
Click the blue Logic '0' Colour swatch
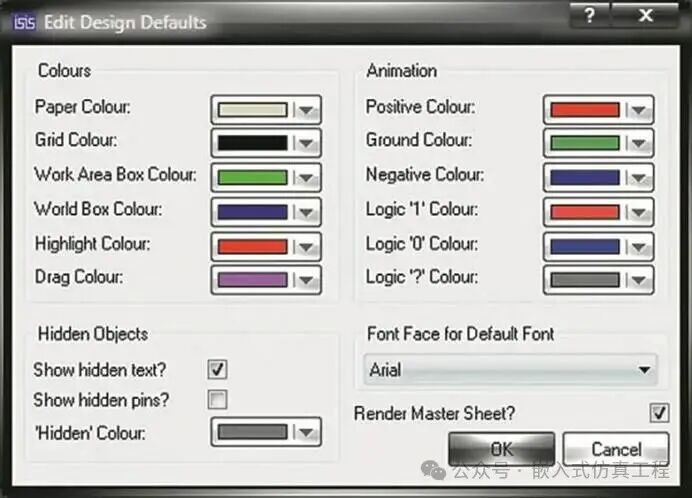(585, 247)
